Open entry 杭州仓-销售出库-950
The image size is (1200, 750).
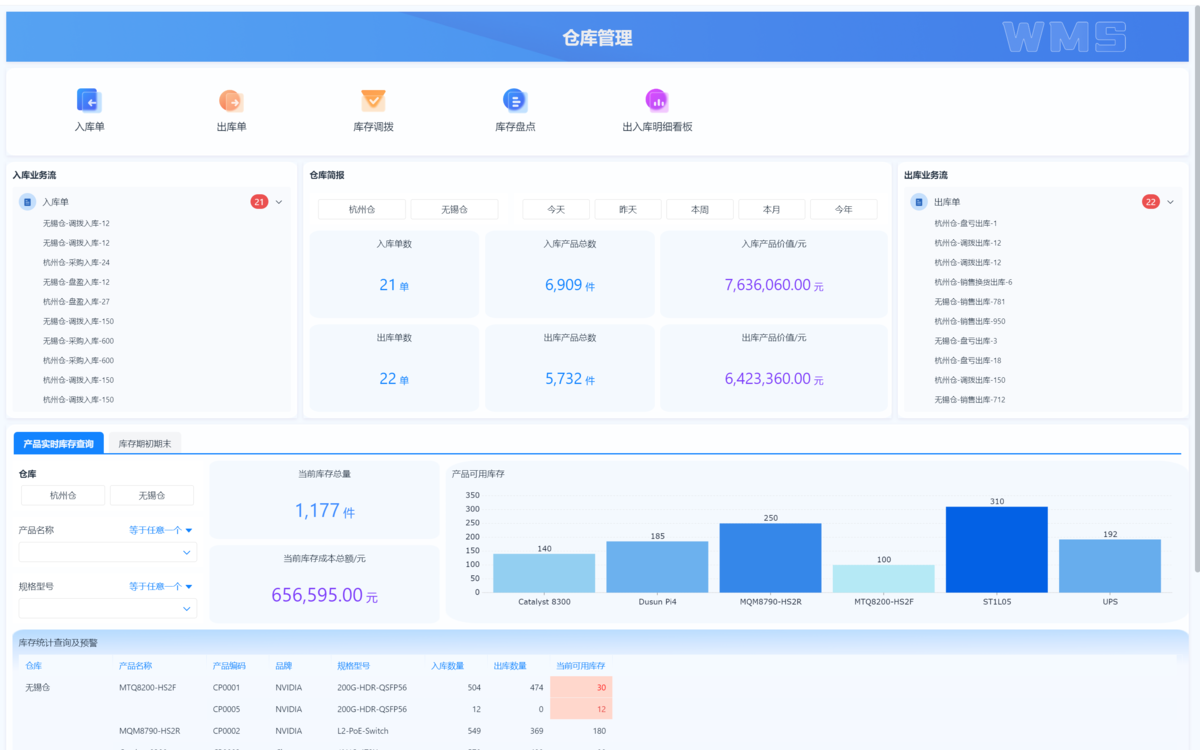[x=969, y=321]
